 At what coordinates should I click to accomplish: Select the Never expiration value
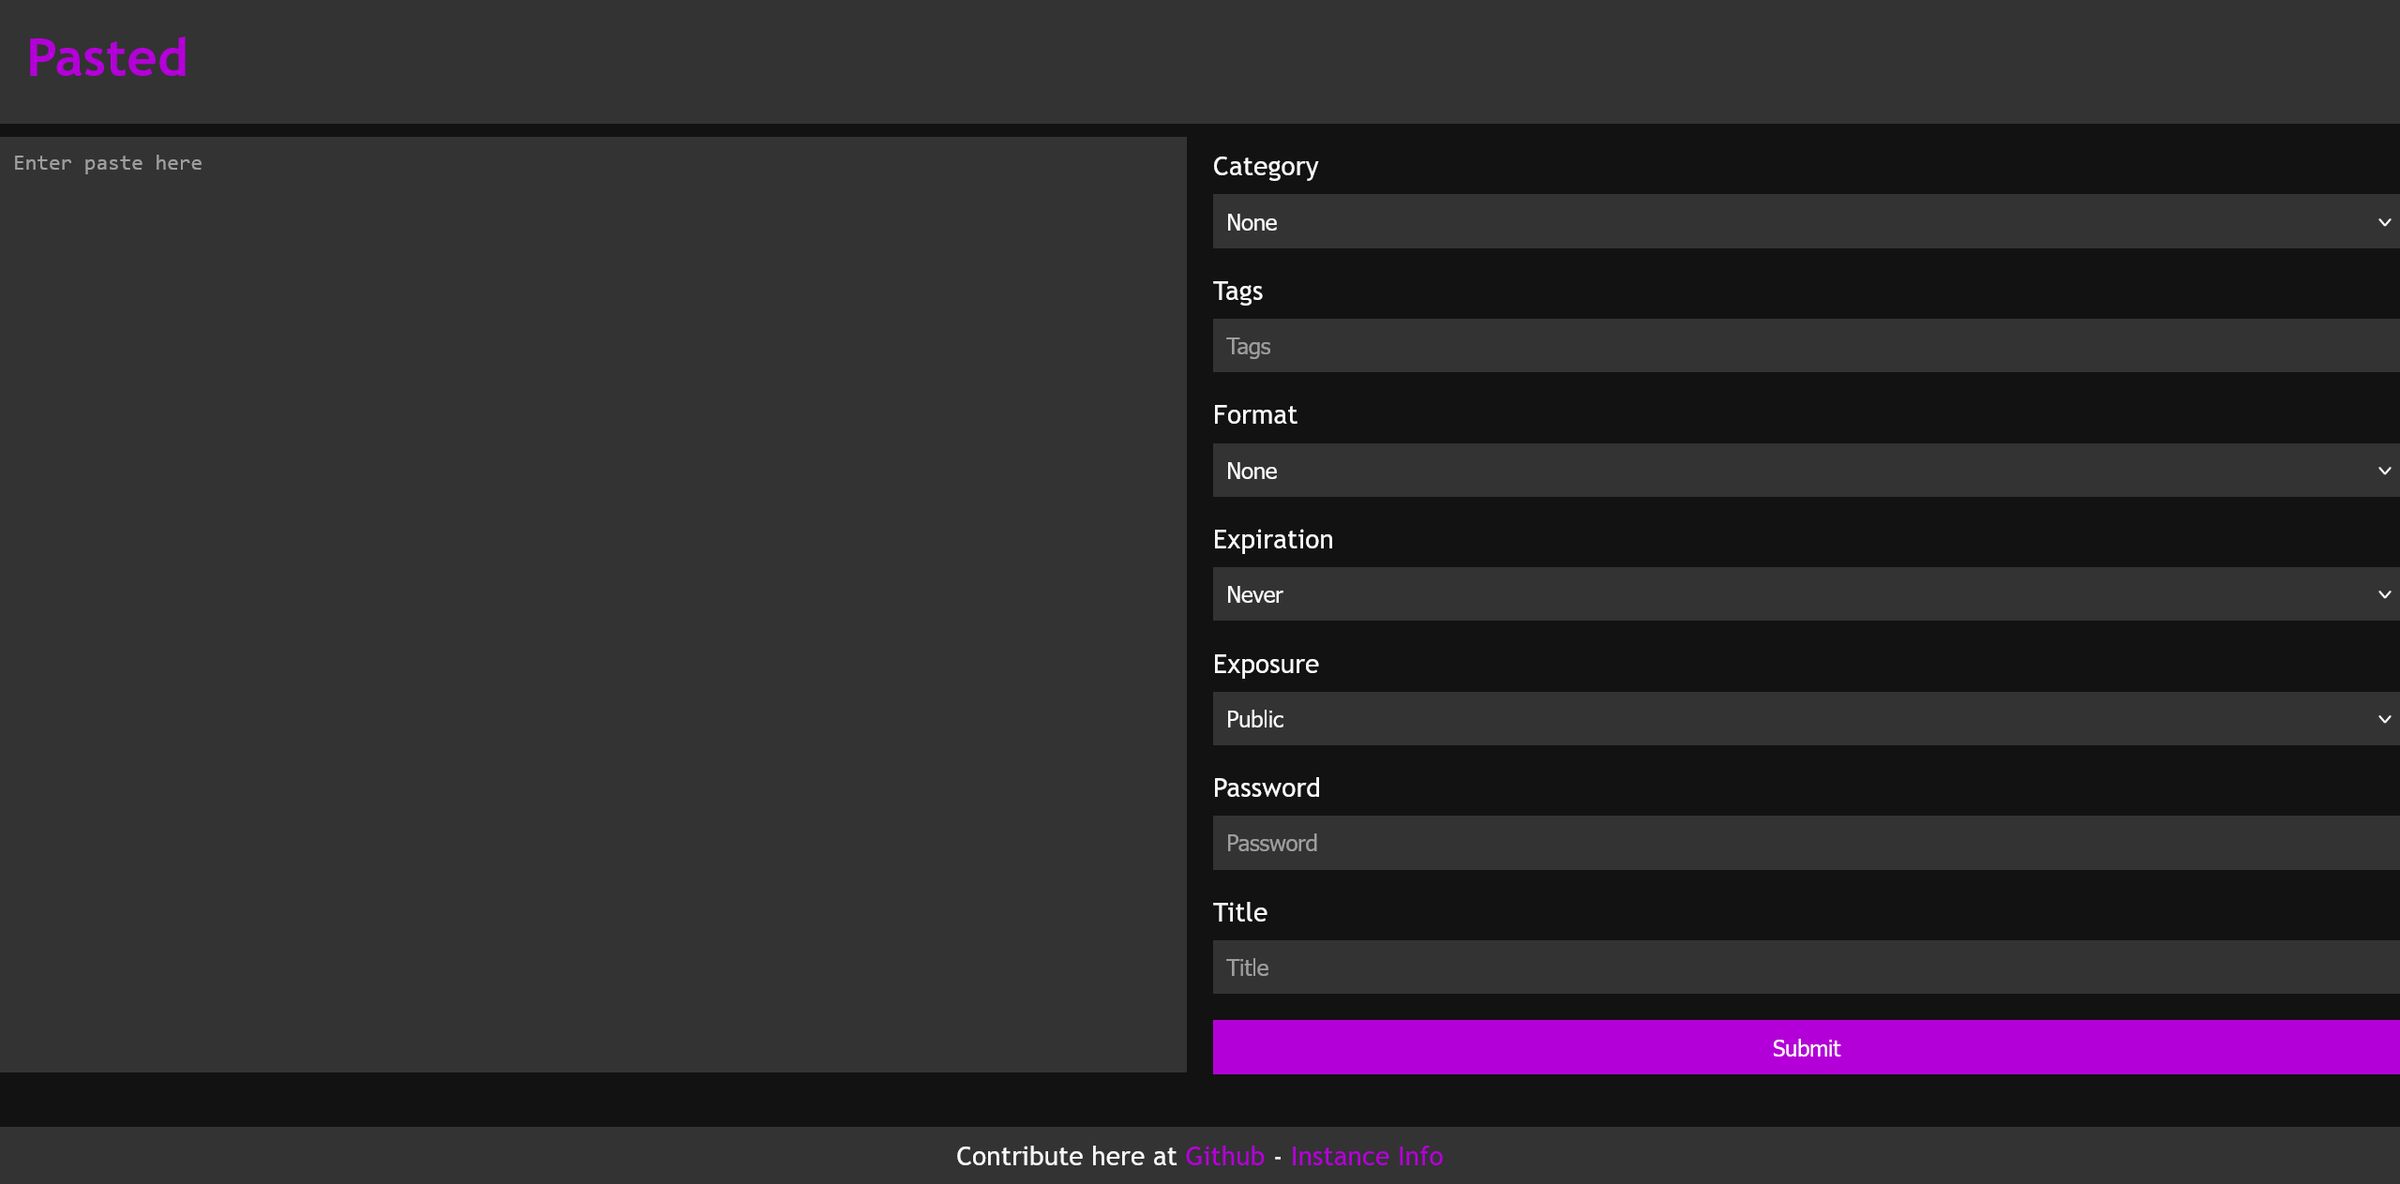[x=1255, y=594]
